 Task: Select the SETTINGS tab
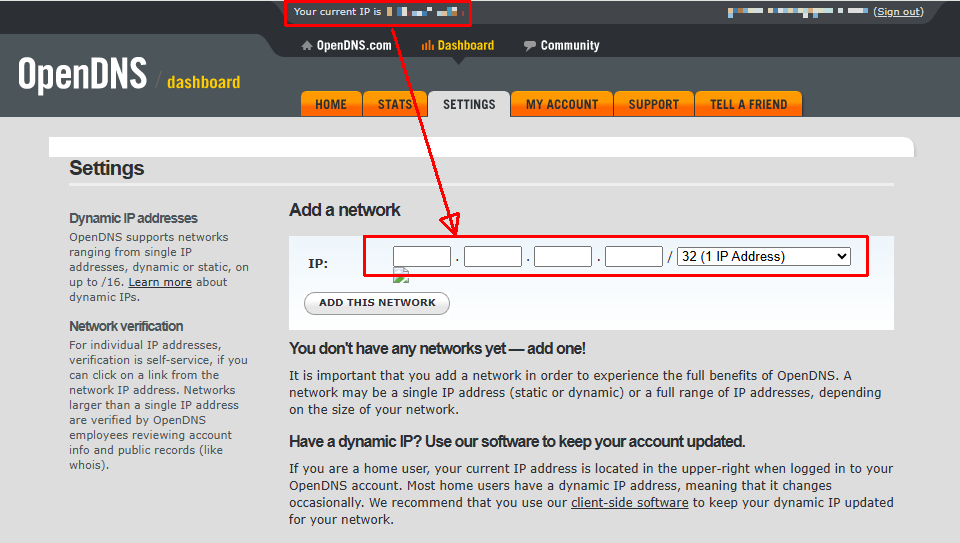(x=469, y=104)
